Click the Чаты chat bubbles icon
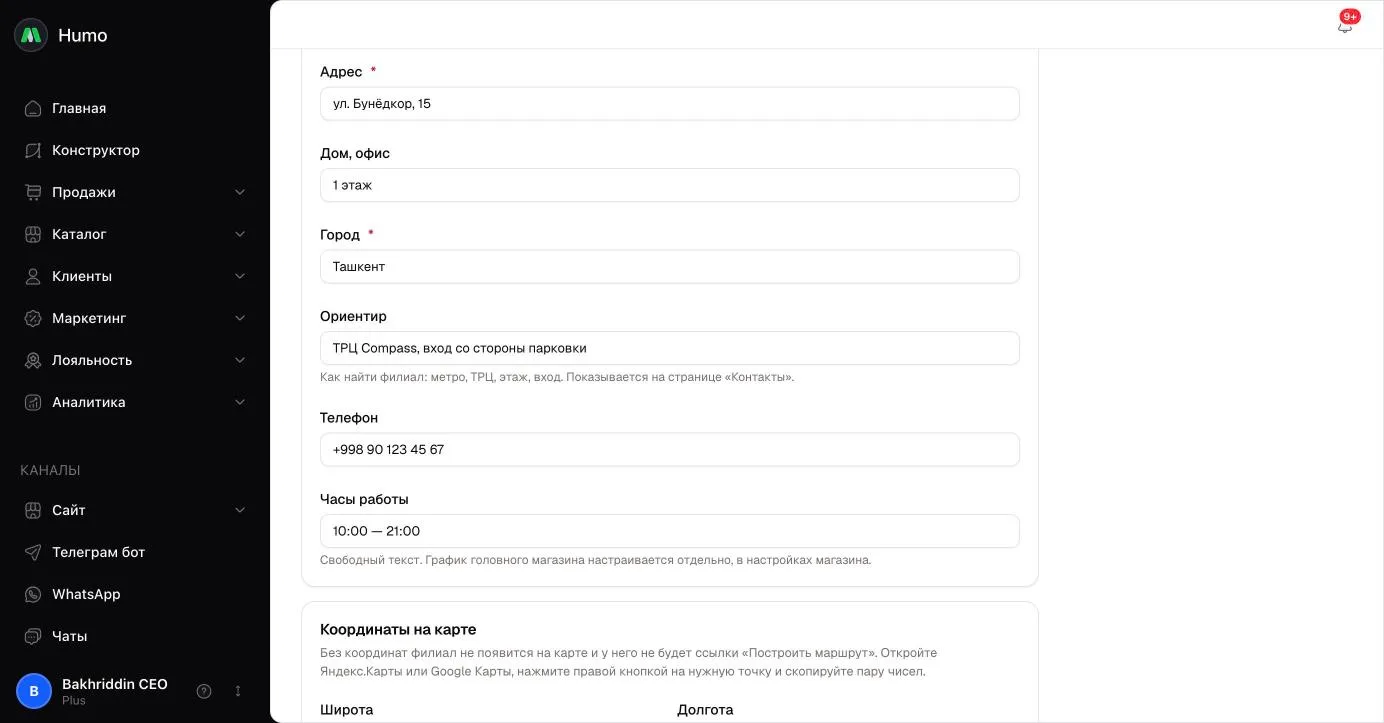The height and width of the screenshot is (723, 1384). coord(33,636)
